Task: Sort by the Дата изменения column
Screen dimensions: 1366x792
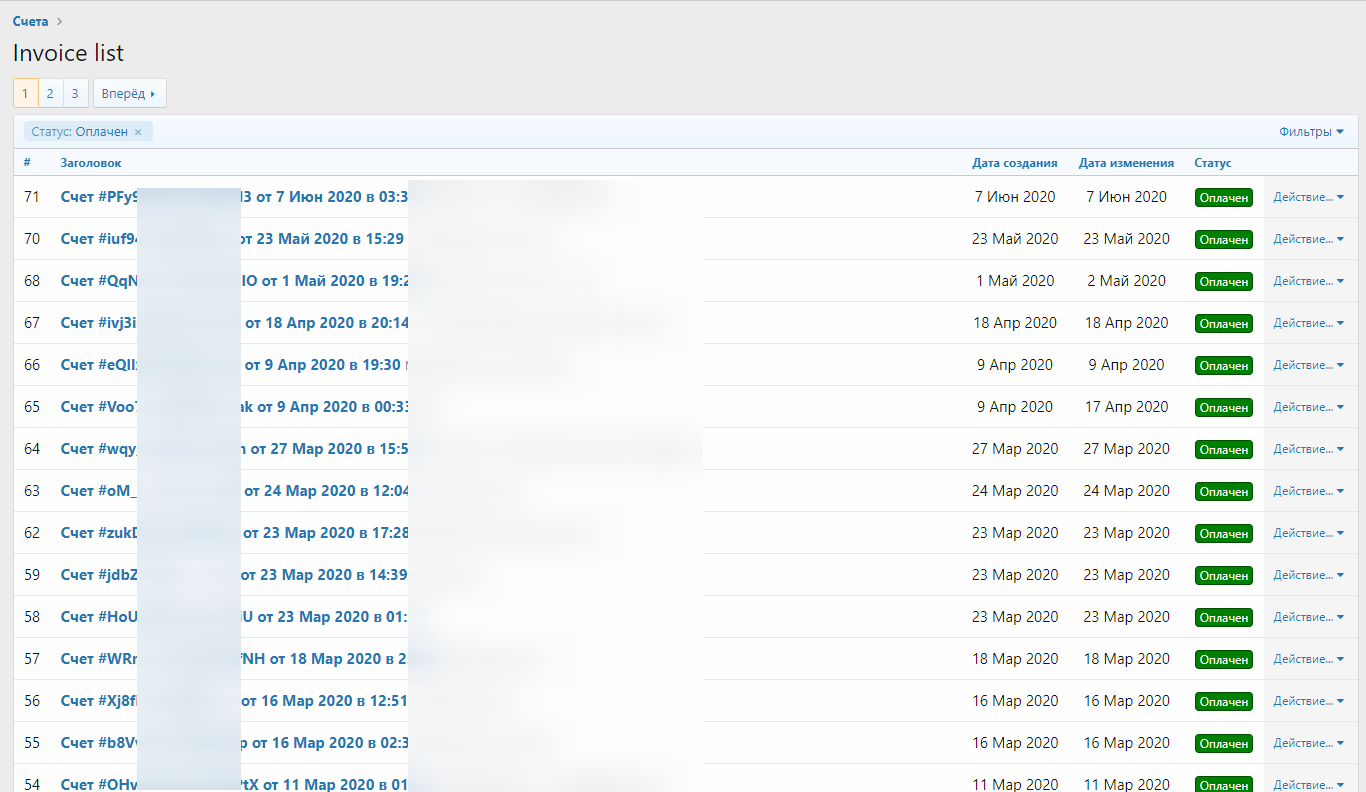Action: pyautogui.click(x=1126, y=163)
